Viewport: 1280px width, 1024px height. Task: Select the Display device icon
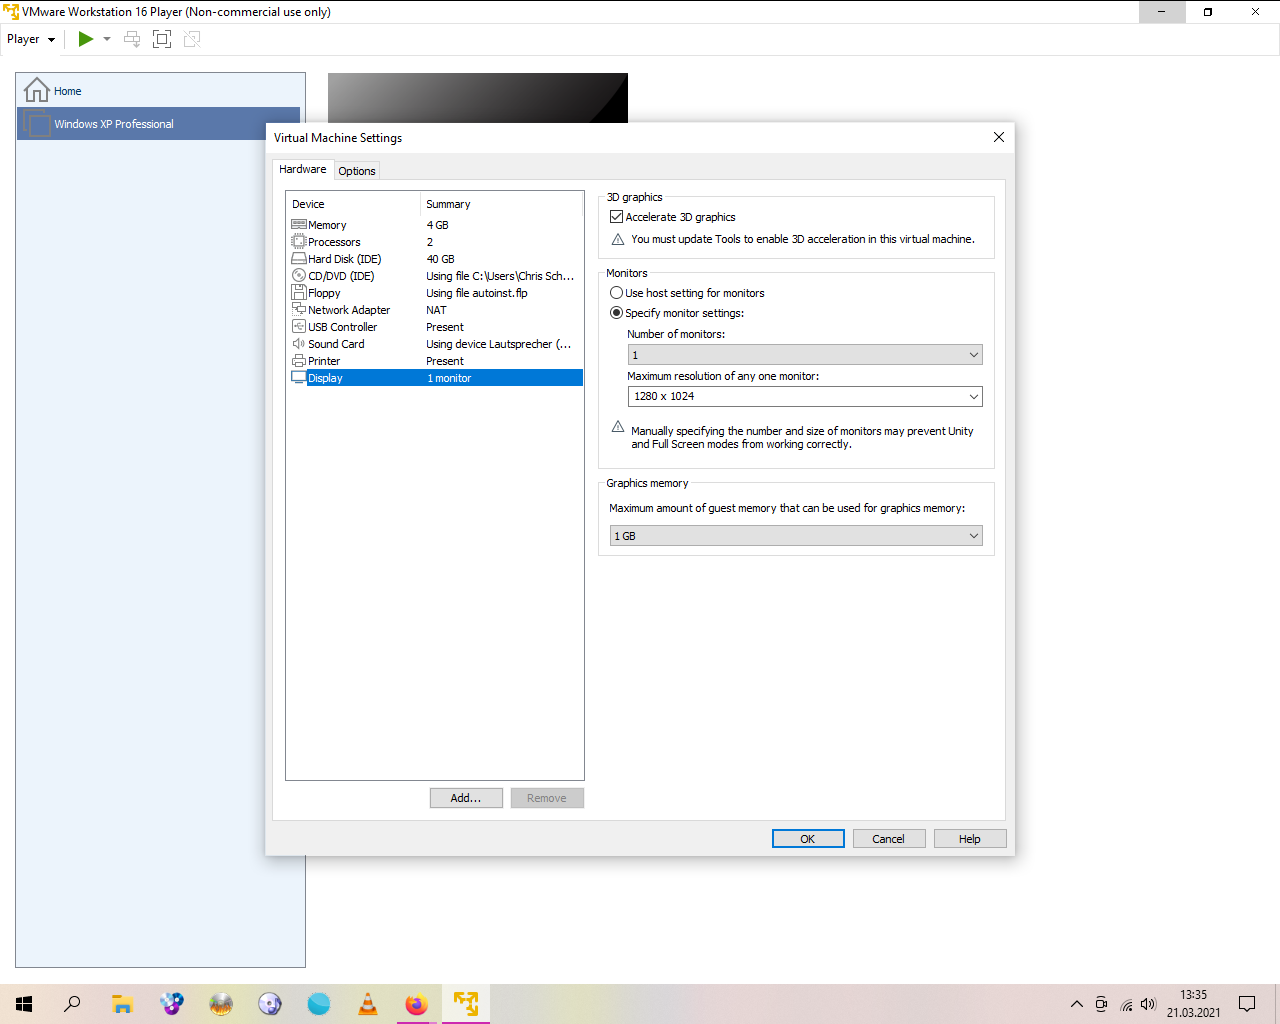click(x=298, y=378)
